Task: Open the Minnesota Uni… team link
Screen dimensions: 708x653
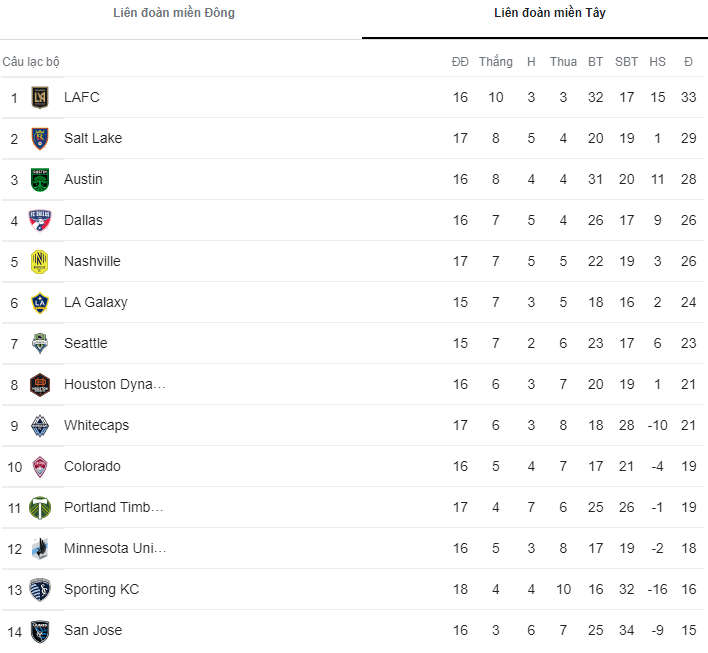Action: [115, 548]
